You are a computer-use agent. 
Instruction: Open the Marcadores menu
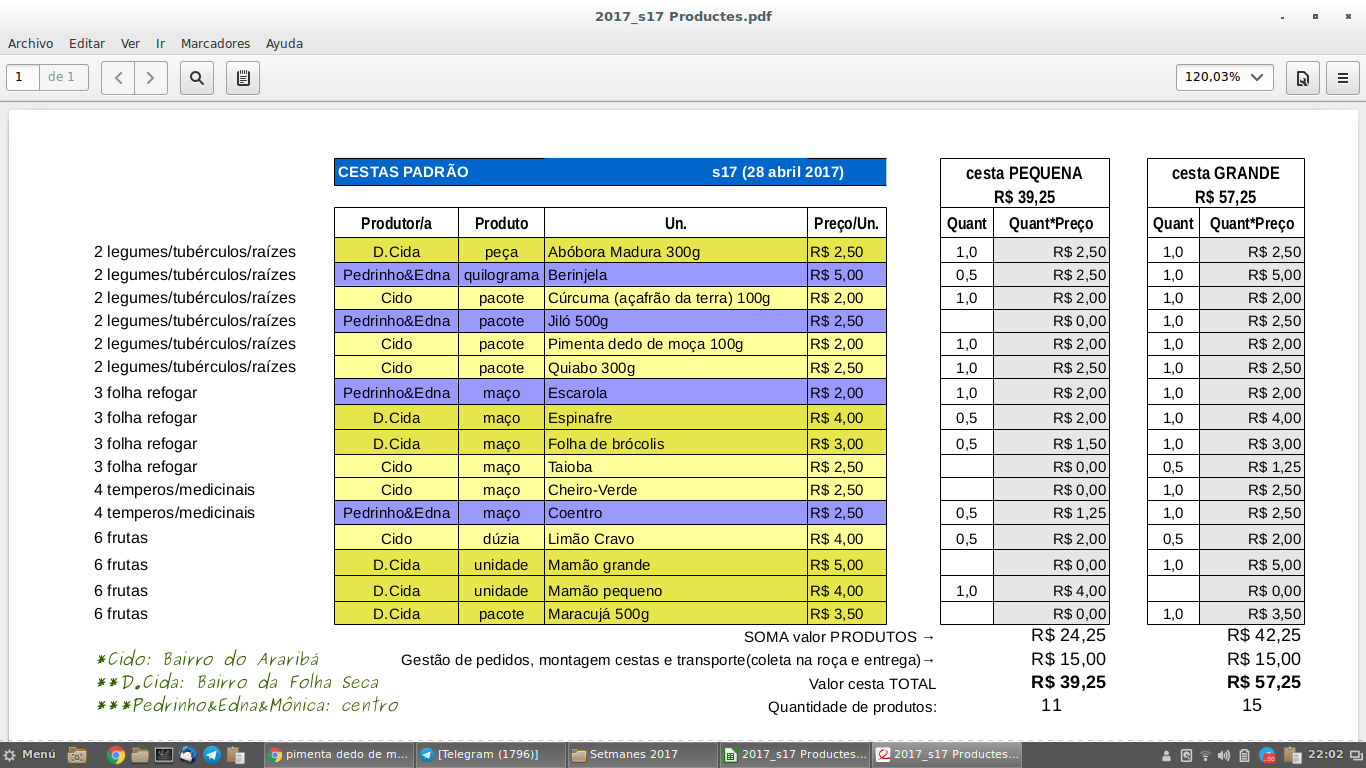[x=215, y=44]
